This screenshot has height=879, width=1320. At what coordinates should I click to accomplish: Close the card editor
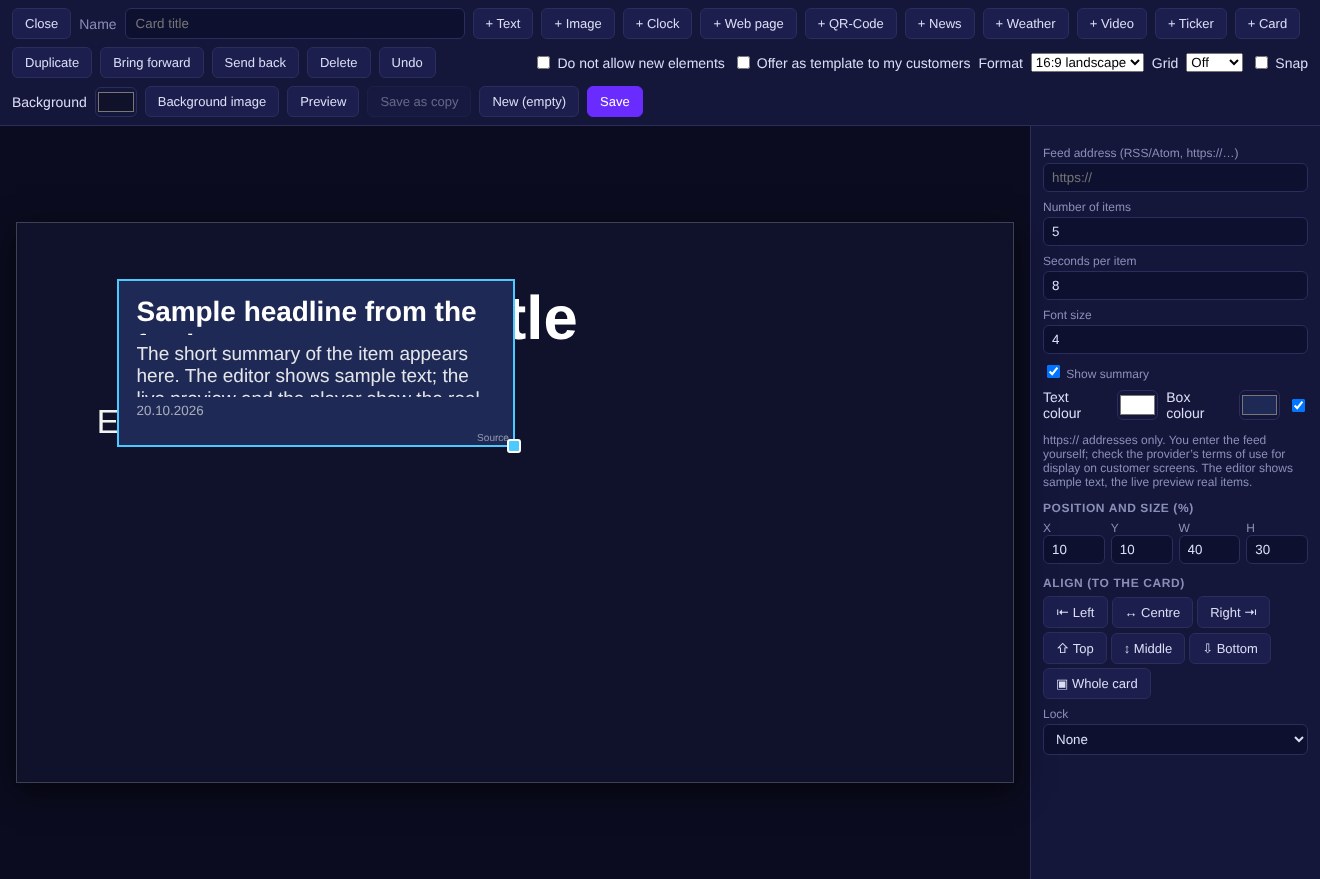tap(41, 24)
